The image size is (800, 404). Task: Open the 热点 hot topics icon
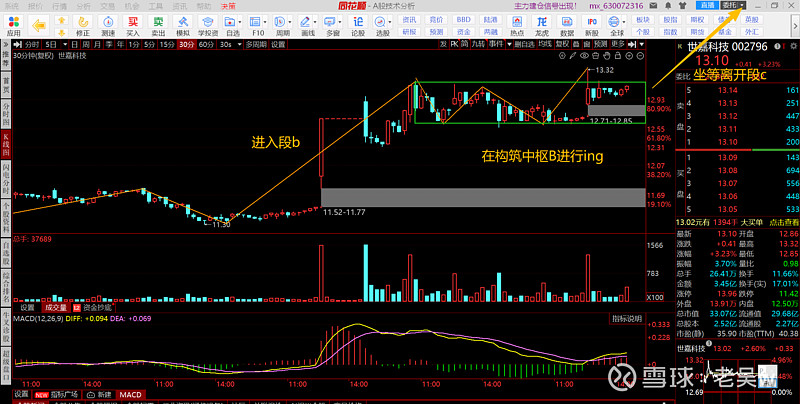coord(517,26)
